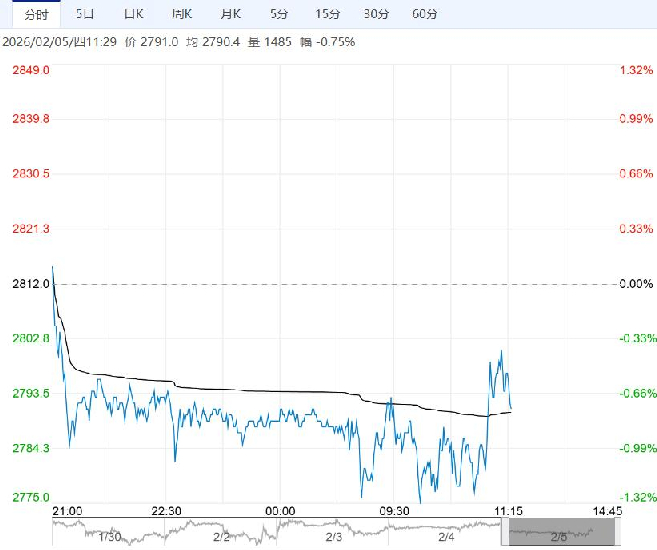
Task: Switch to 15分 interval view
Action: [328, 14]
